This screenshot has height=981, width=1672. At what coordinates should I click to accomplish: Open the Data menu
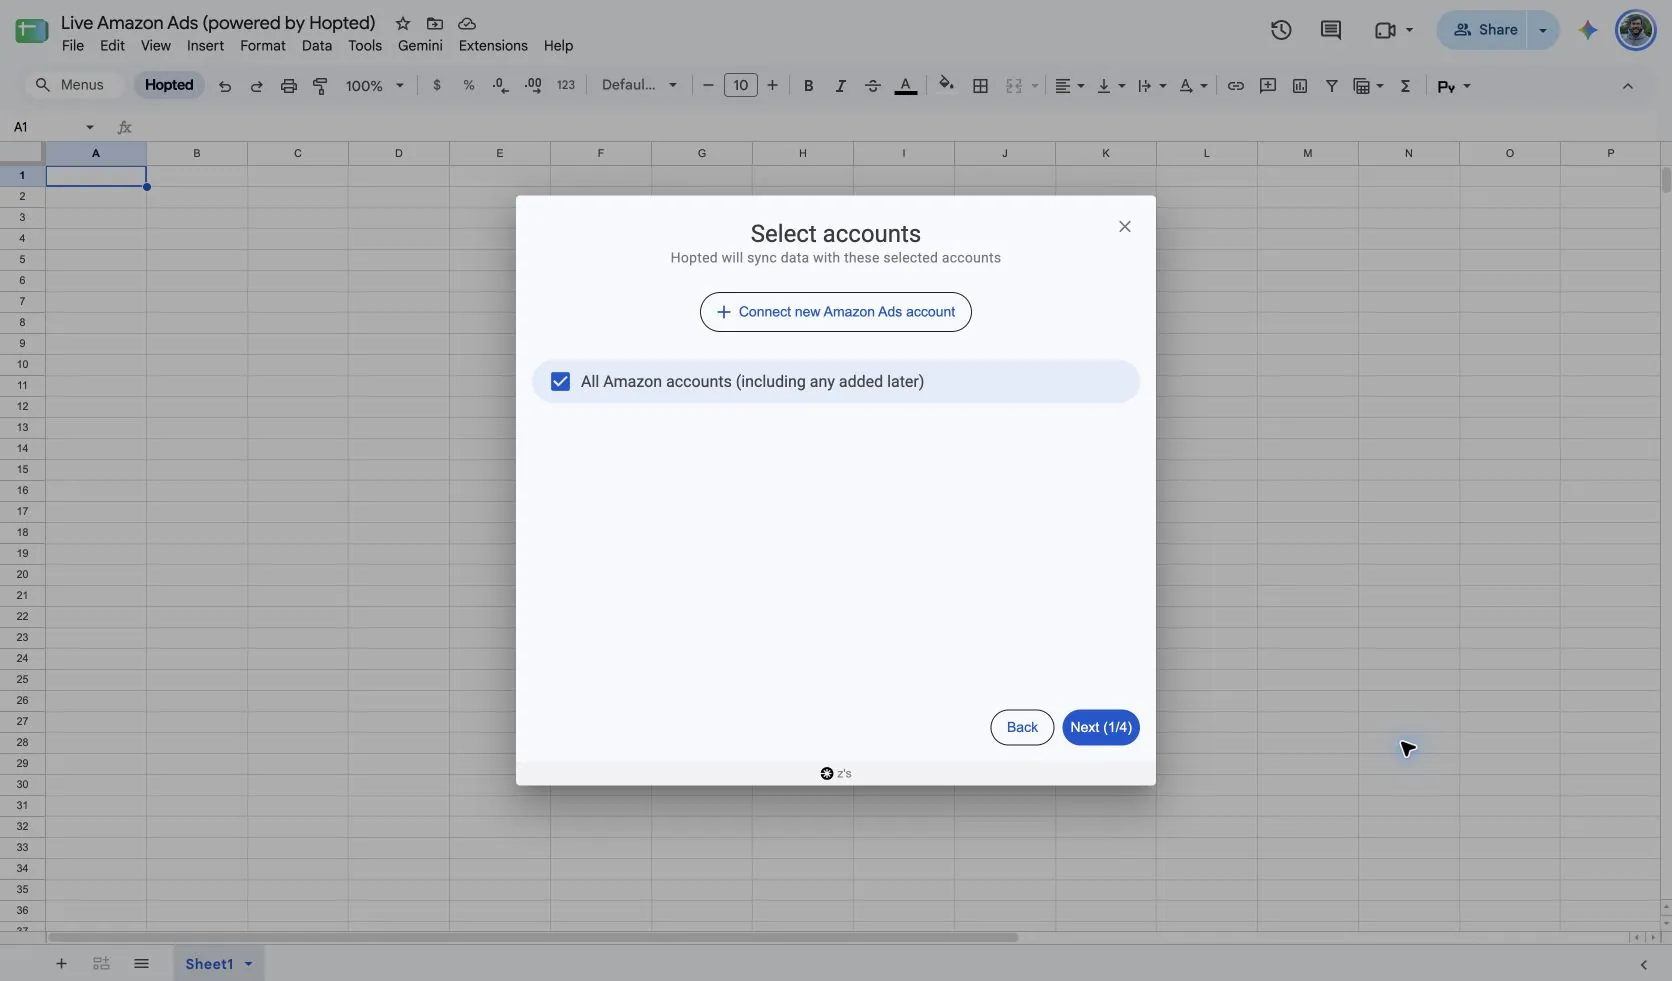coord(317,46)
